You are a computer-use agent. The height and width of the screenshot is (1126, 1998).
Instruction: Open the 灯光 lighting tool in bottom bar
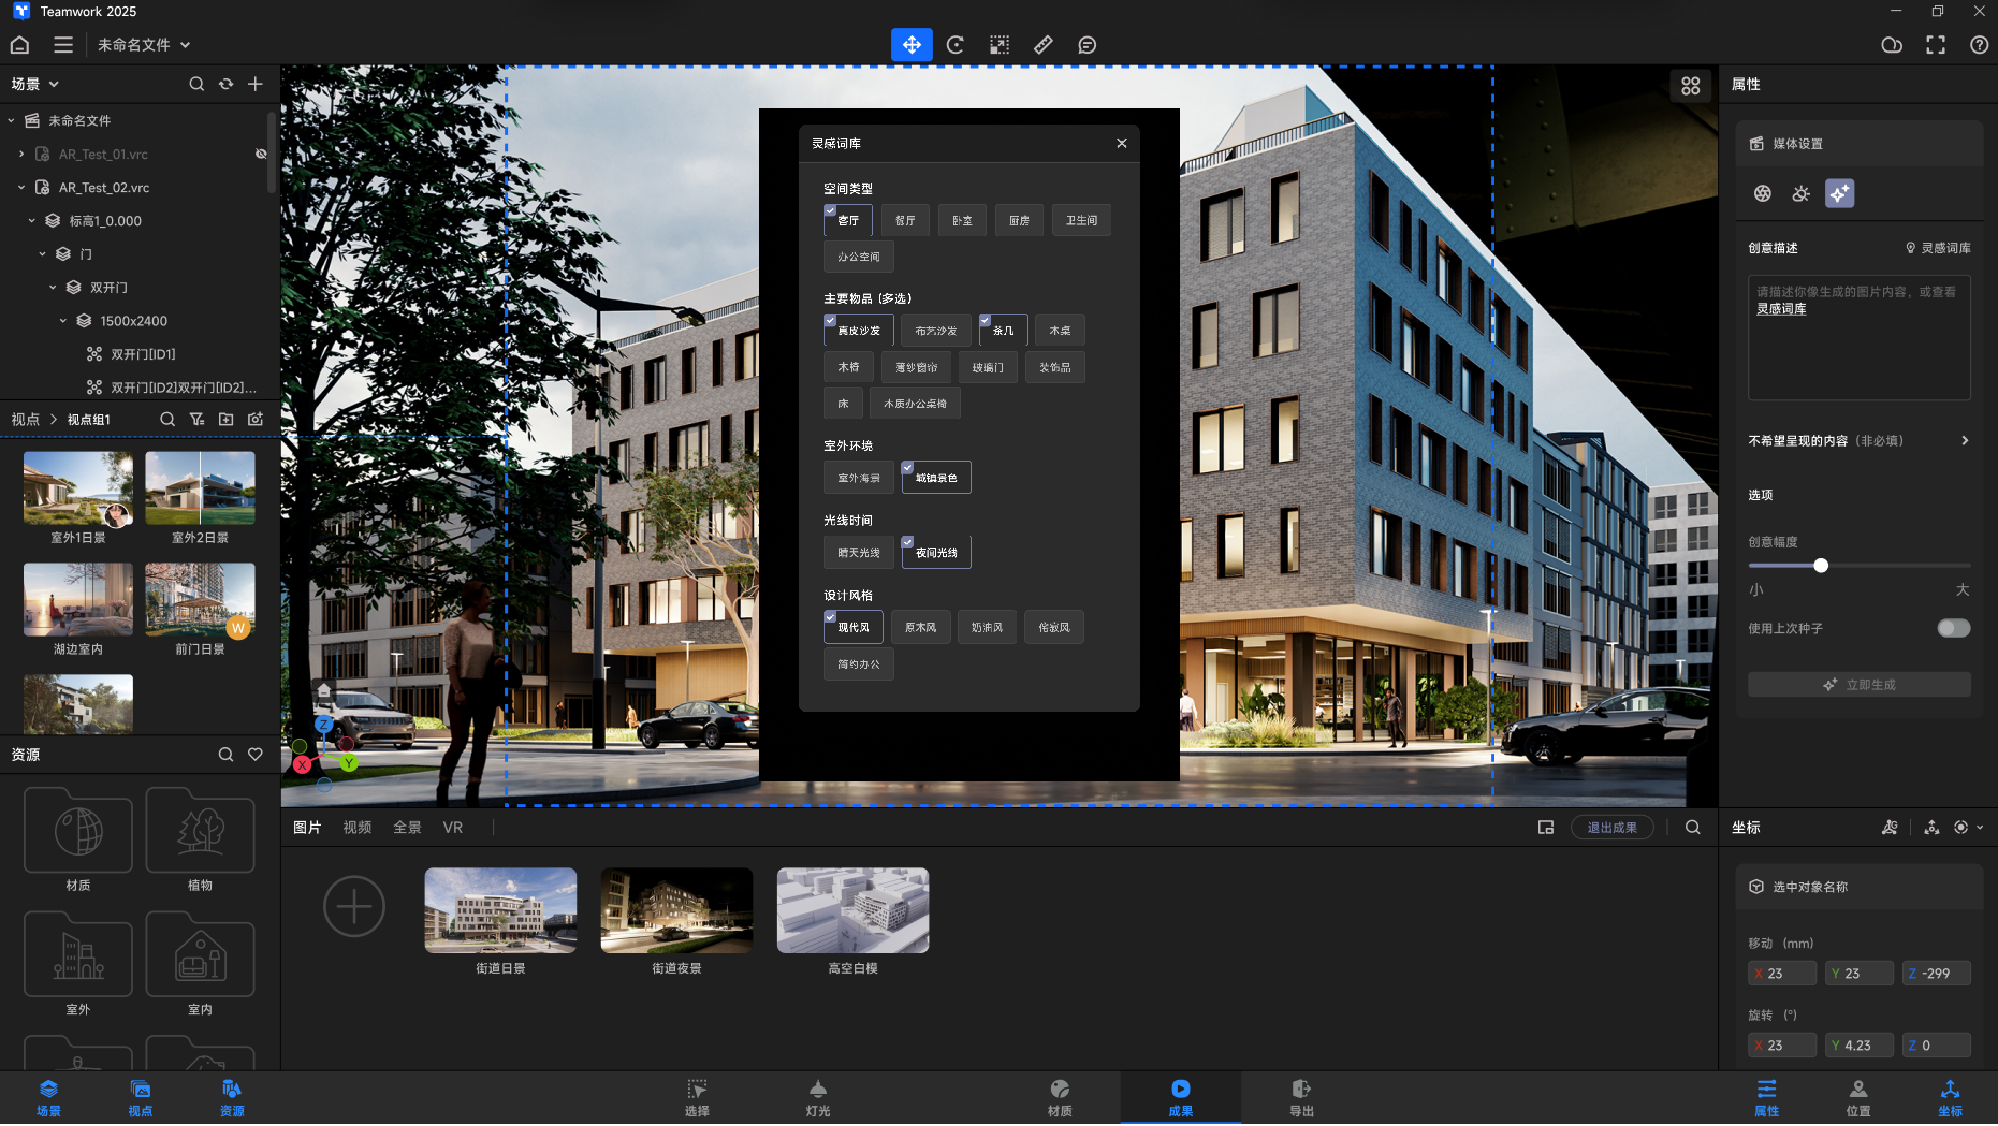point(817,1097)
